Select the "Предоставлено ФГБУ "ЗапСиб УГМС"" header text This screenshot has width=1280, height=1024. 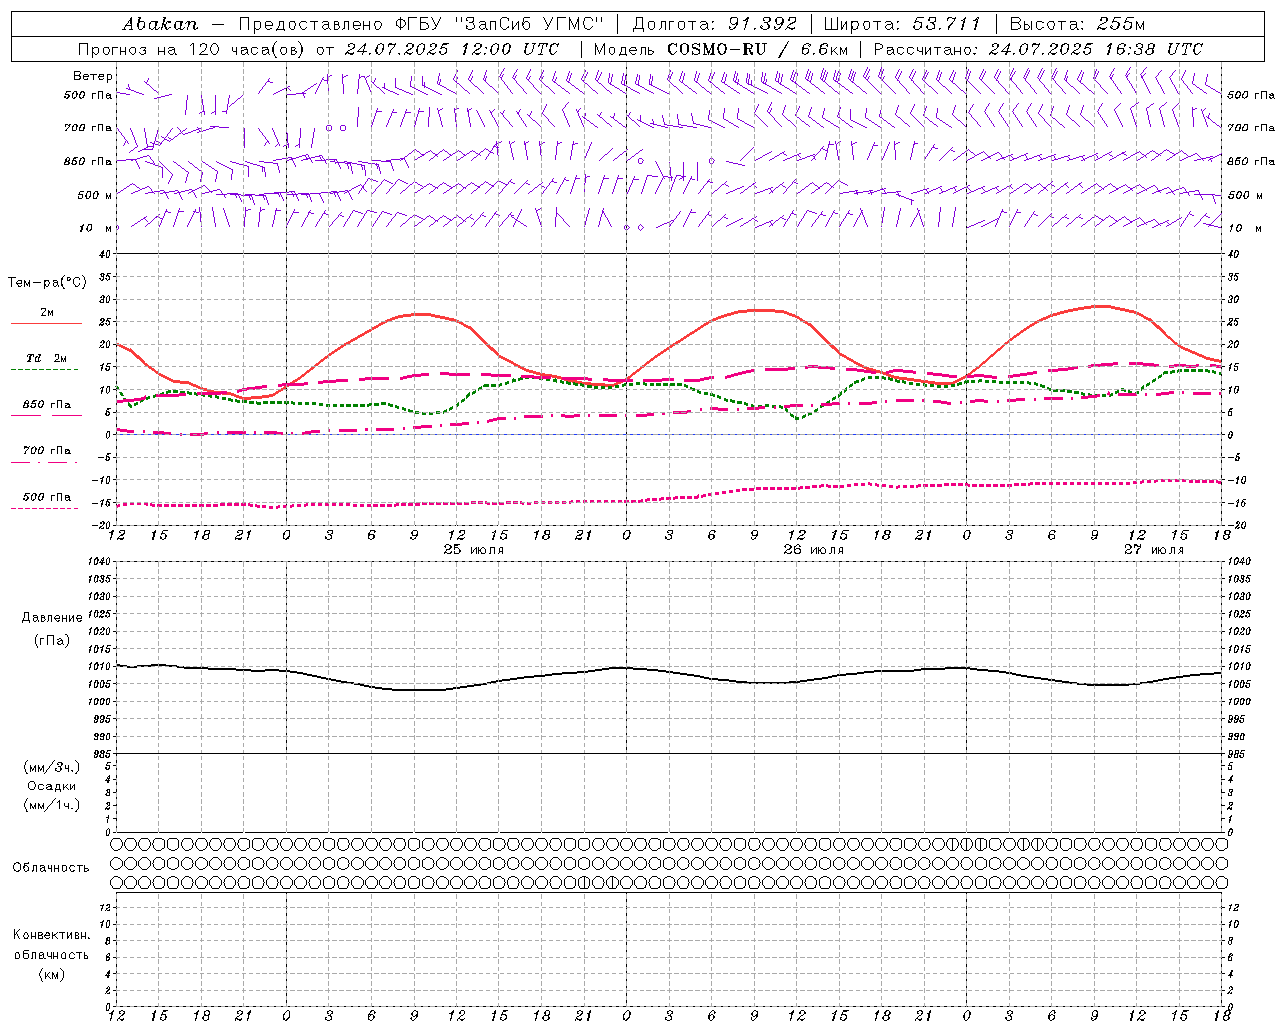tap(421, 24)
